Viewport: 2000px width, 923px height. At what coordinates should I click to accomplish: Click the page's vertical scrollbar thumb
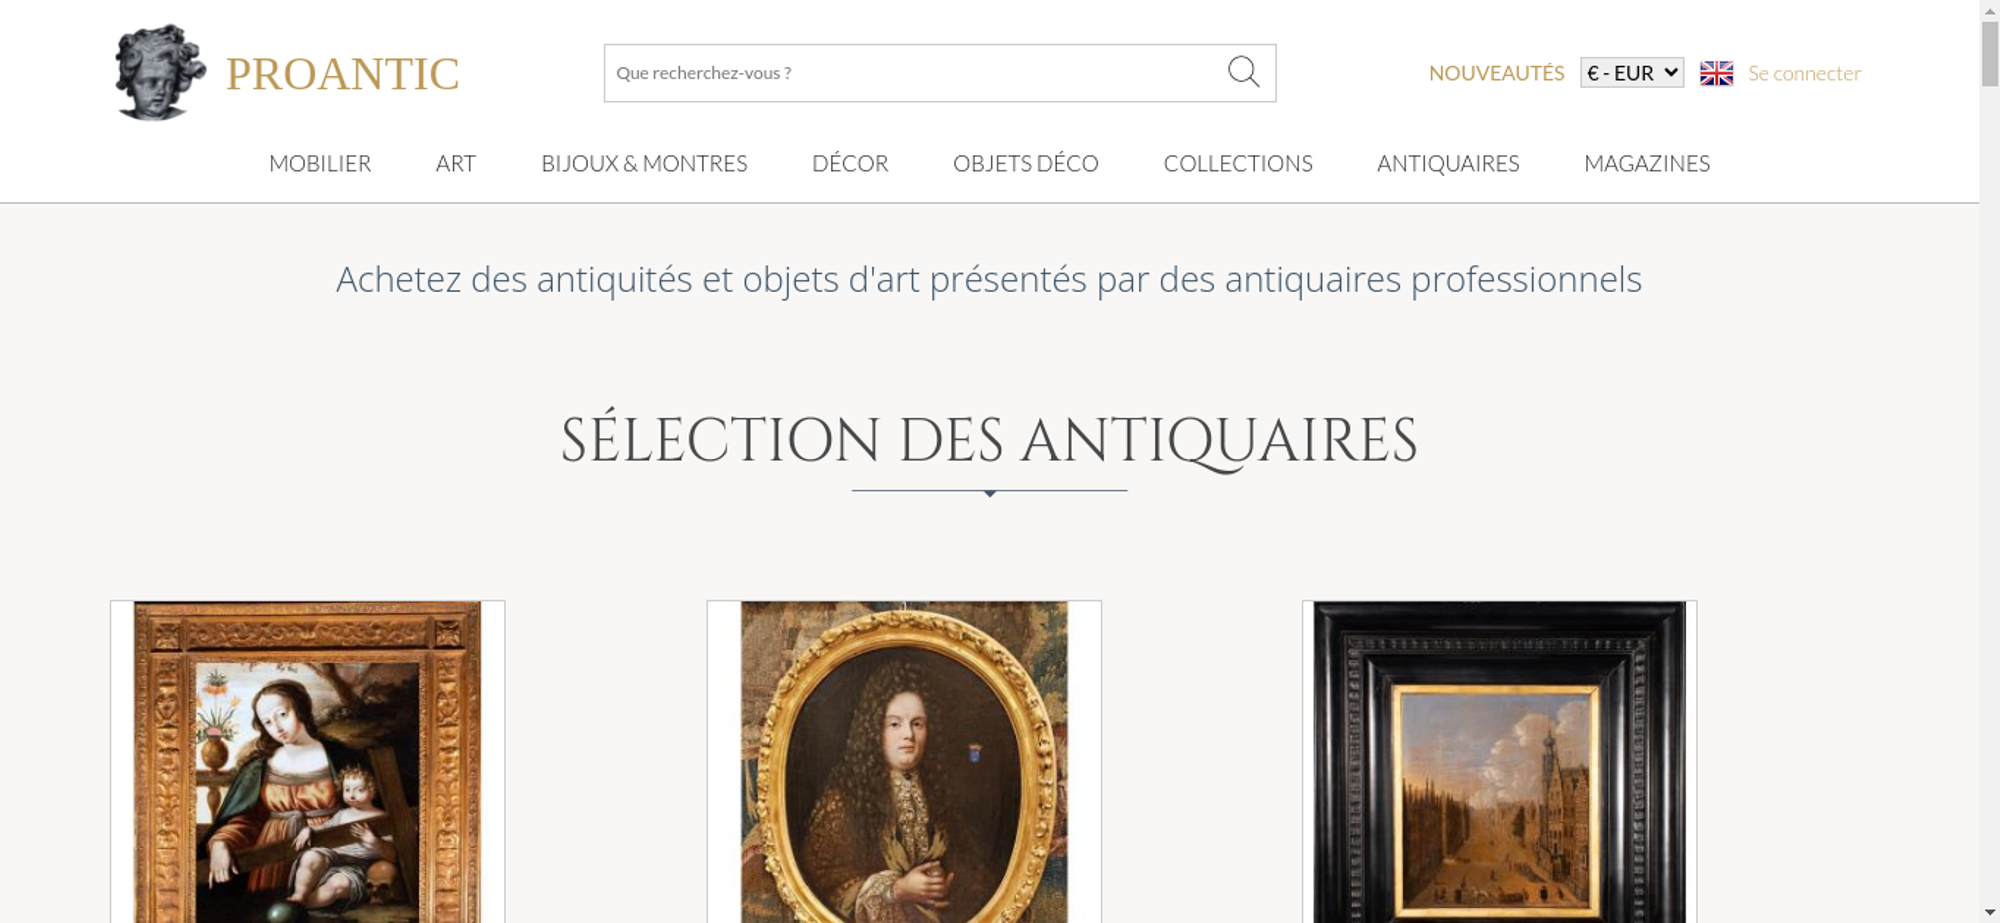[1990, 53]
